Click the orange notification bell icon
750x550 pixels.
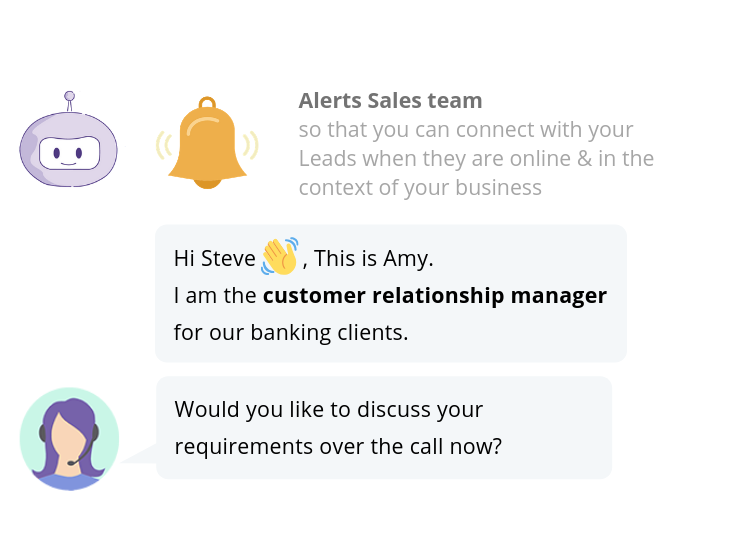207,145
